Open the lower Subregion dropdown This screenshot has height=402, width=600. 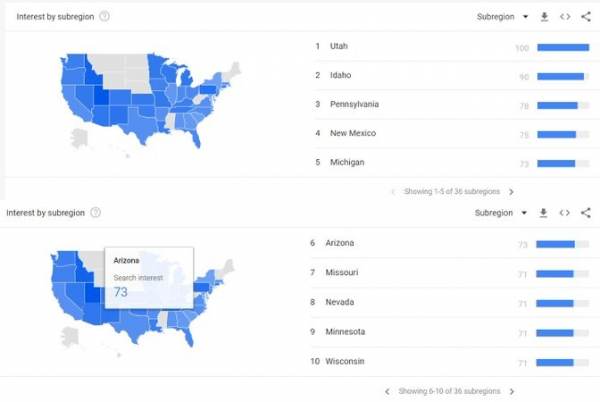[x=501, y=213]
